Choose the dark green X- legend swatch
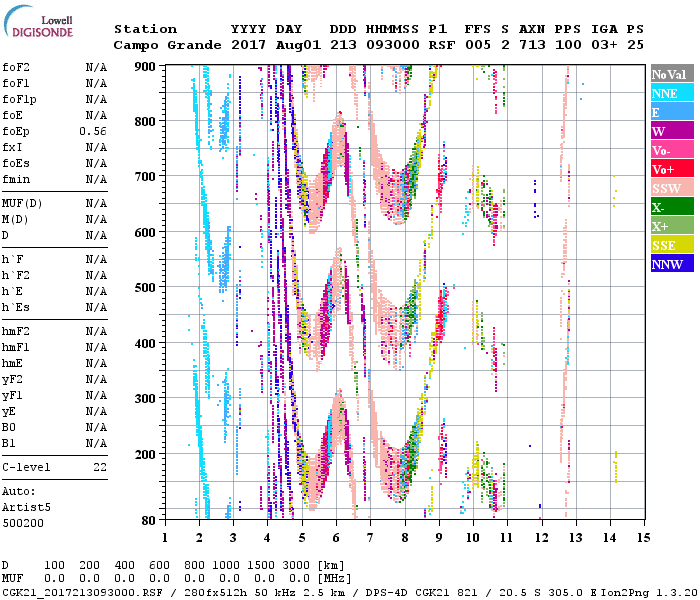The height and width of the screenshot is (600, 700). click(670, 208)
